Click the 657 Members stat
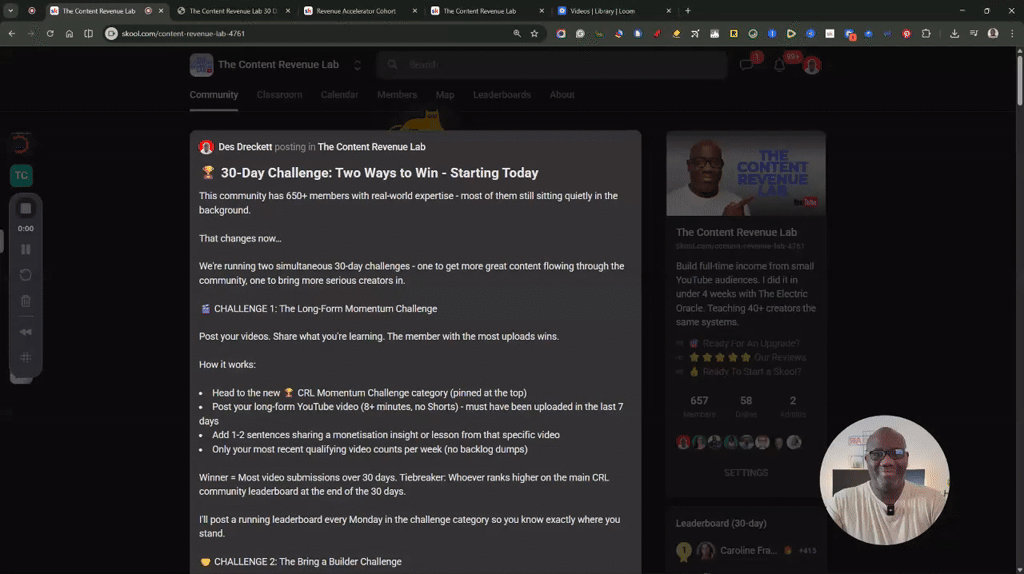The image size is (1024, 574). tap(699, 406)
